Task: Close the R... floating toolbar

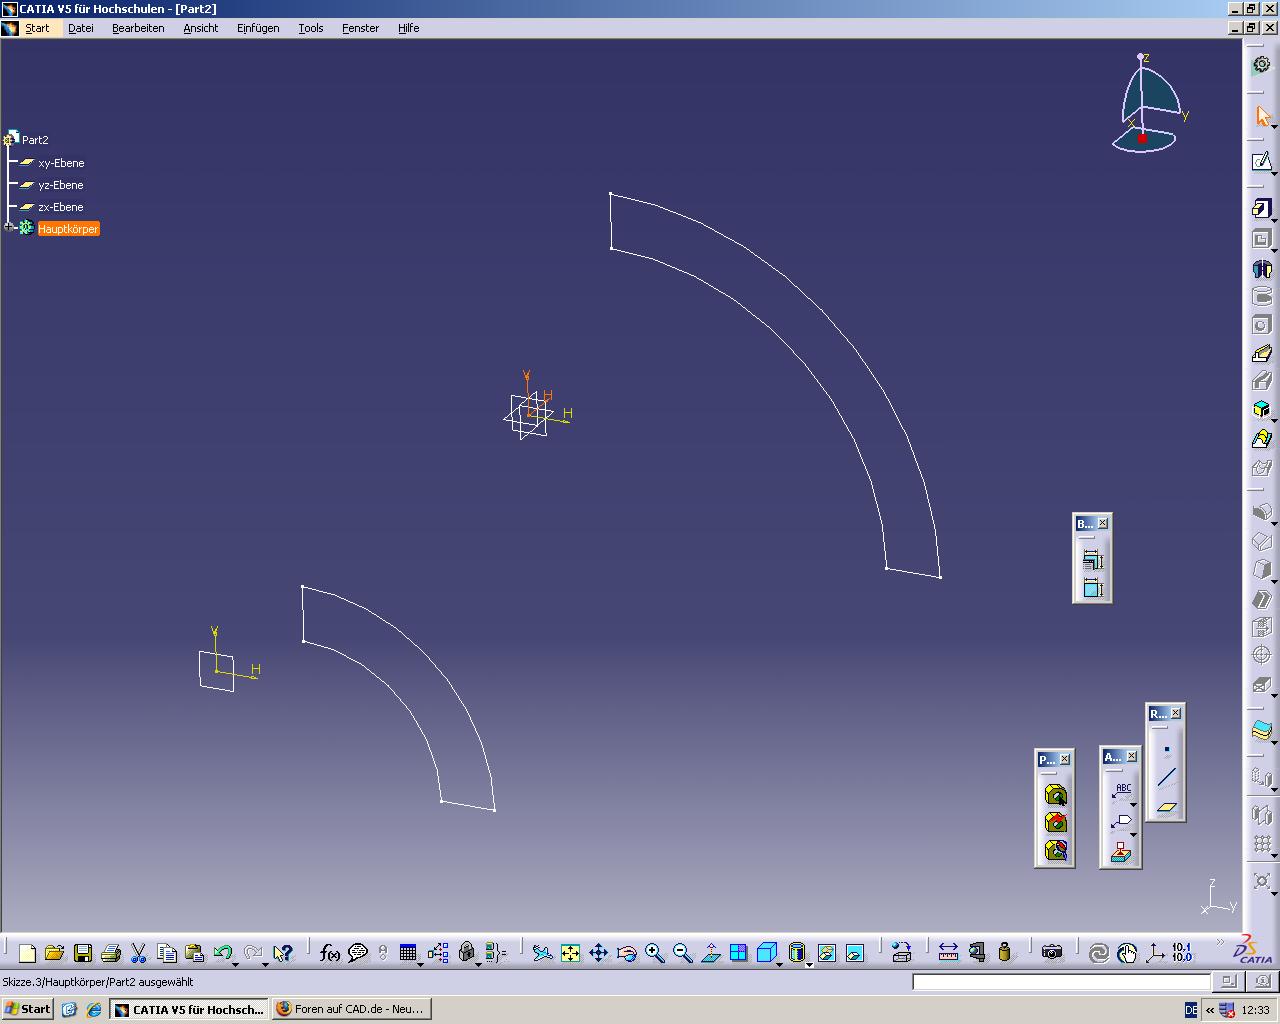Action: click(x=1175, y=713)
